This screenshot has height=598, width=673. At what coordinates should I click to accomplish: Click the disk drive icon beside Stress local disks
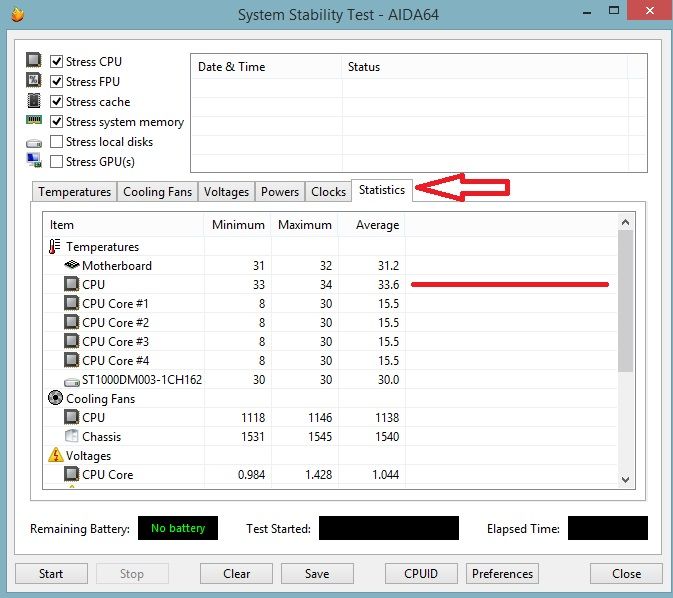(x=34, y=143)
